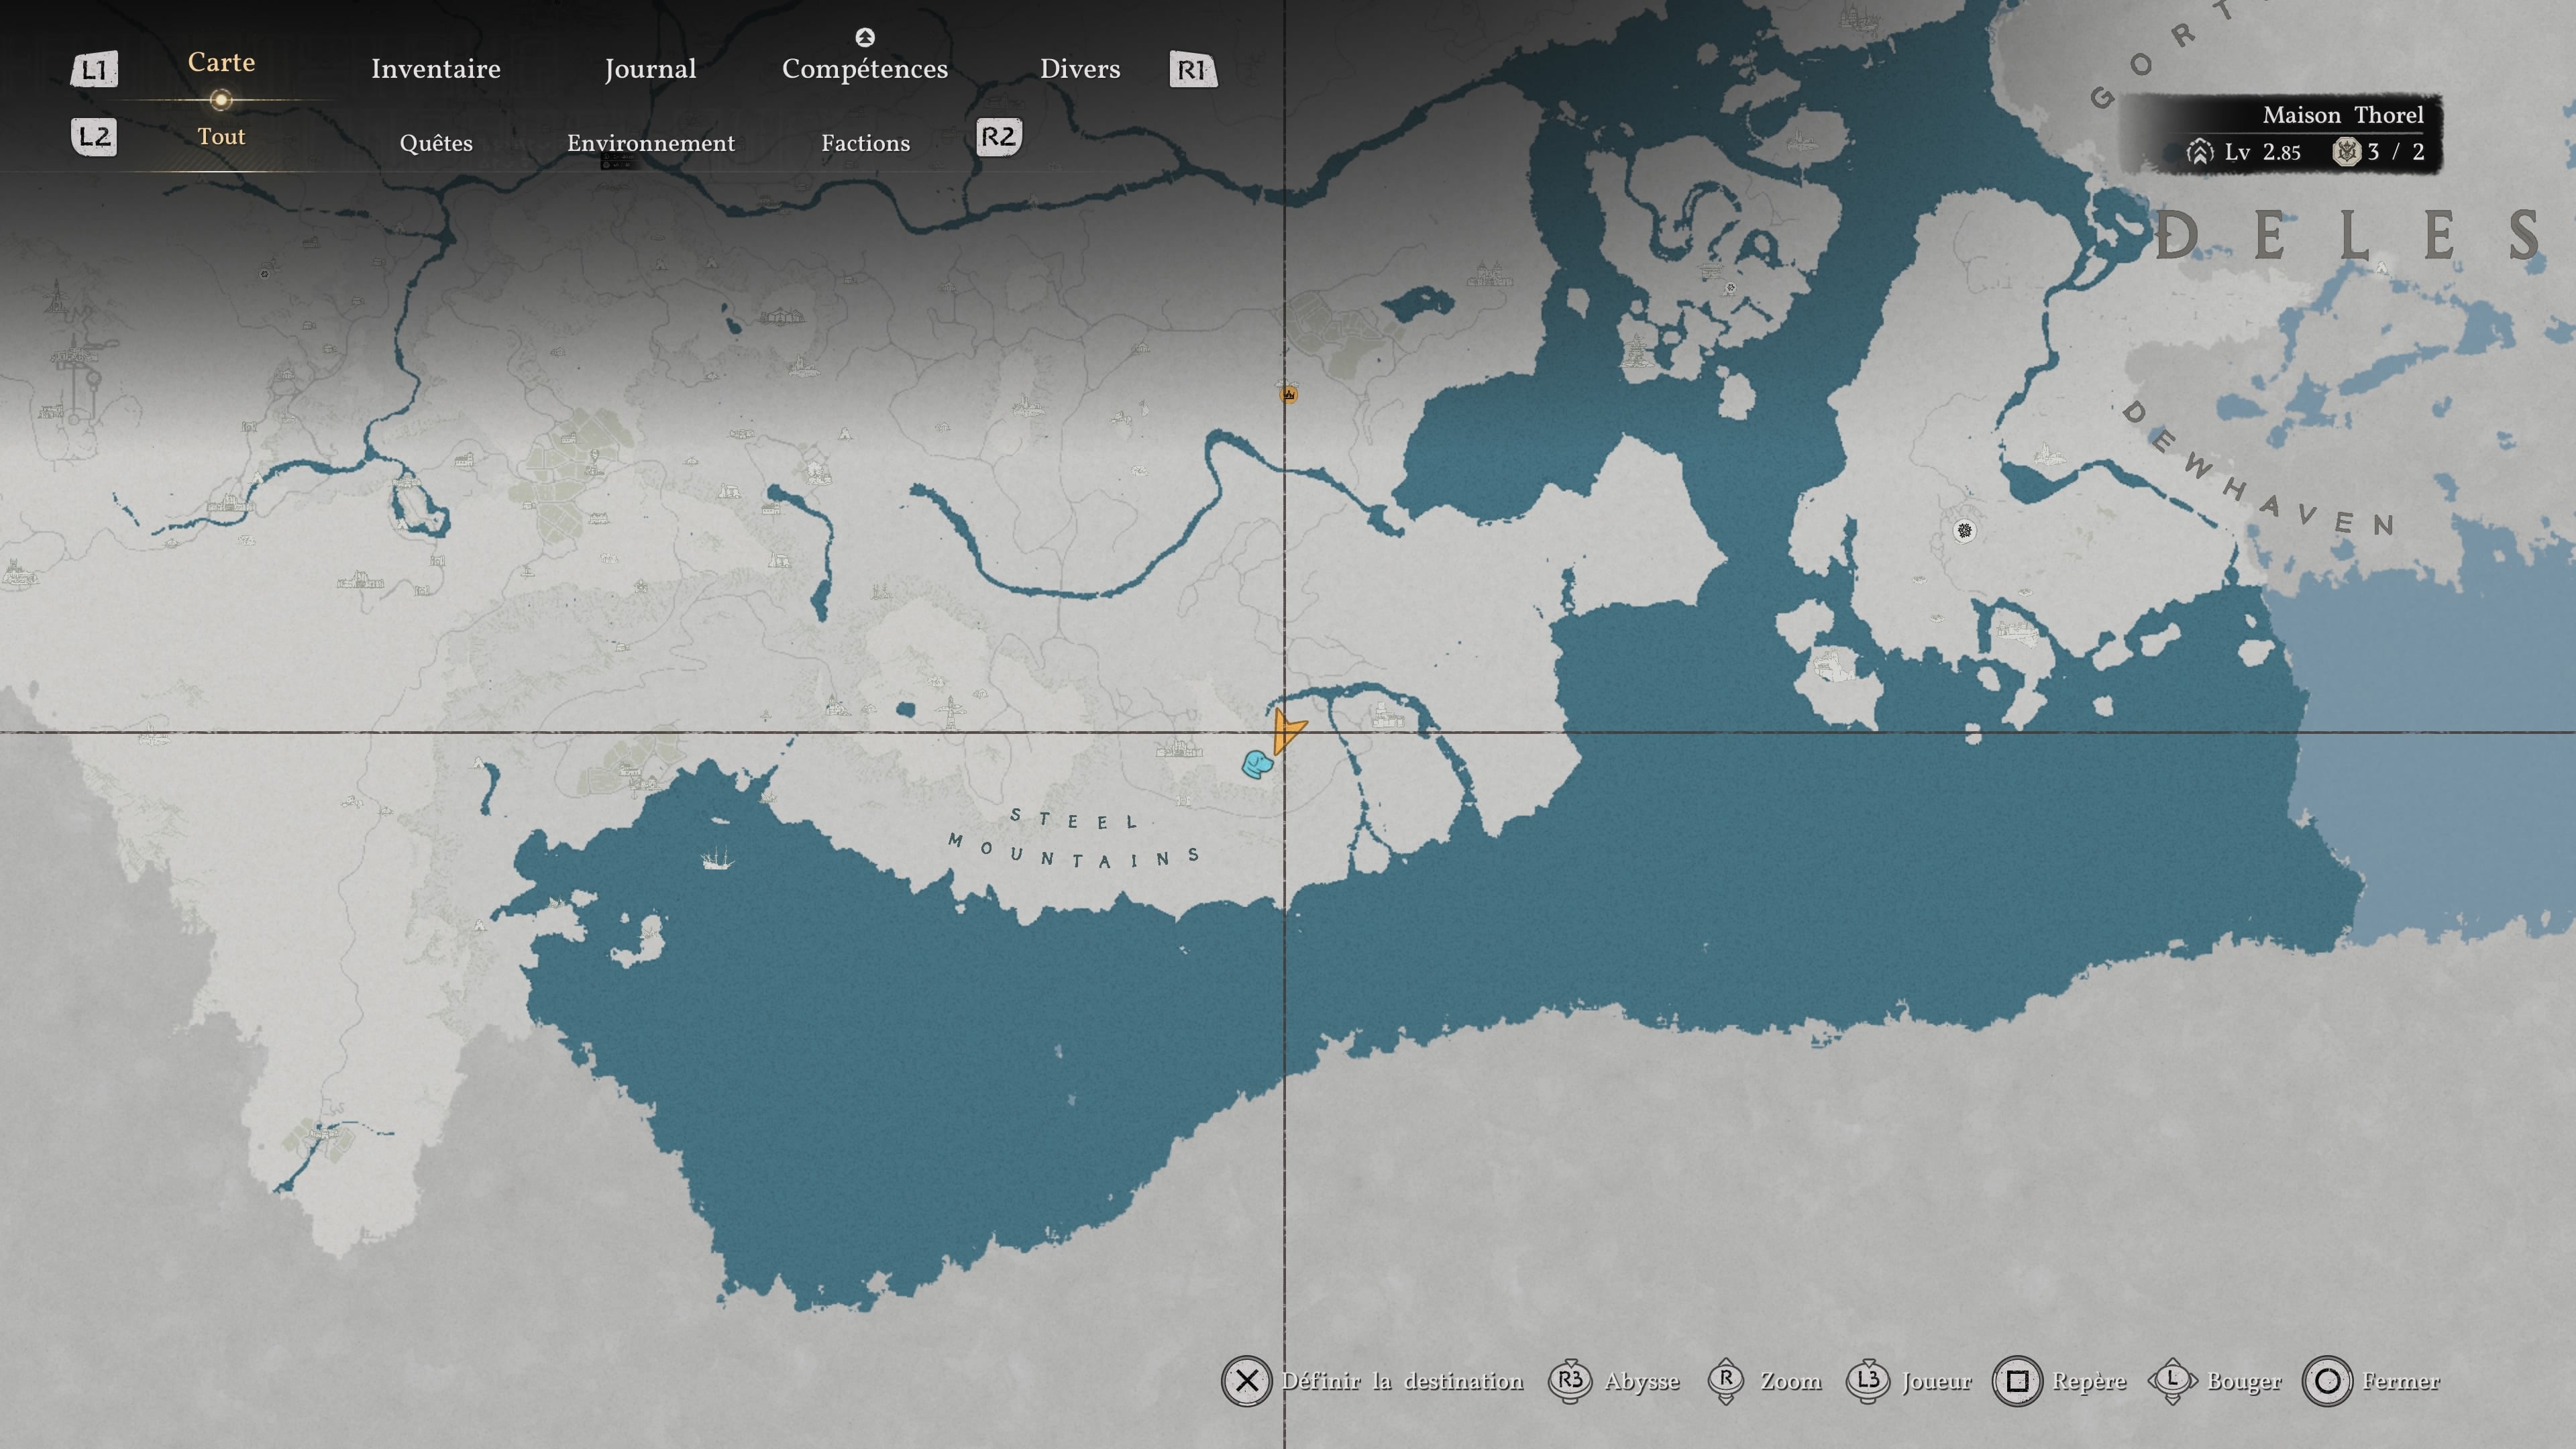Click the R1 shoulder button icon
The image size is (2576, 1449).
coord(1192,70)
